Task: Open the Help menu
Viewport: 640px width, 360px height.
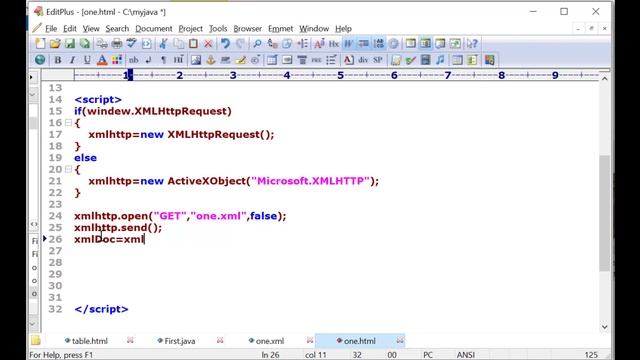Action: pos(343,29)
